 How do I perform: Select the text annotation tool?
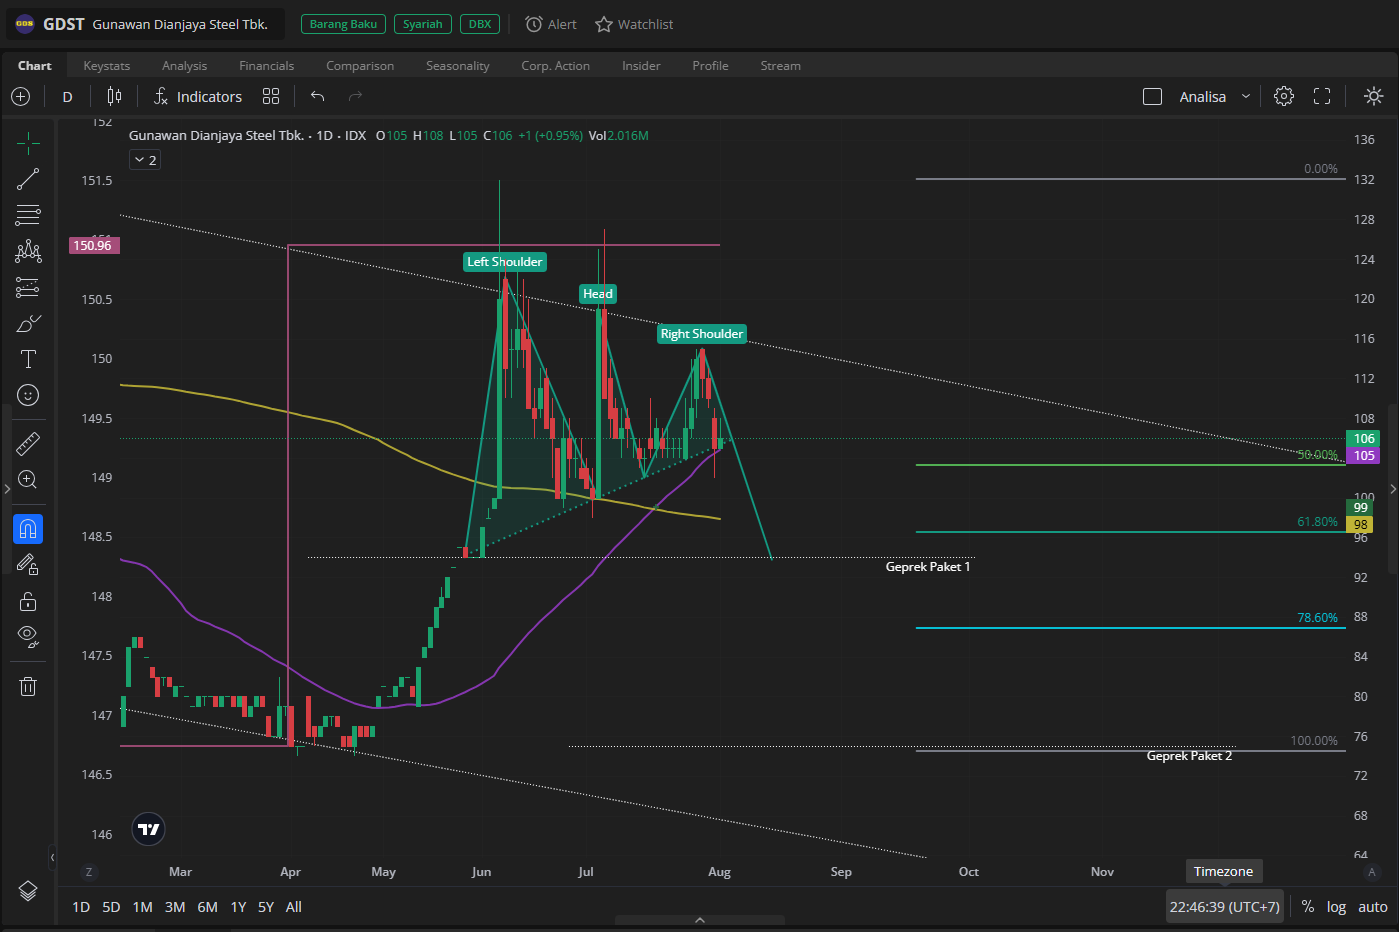(x=28, y=359)
